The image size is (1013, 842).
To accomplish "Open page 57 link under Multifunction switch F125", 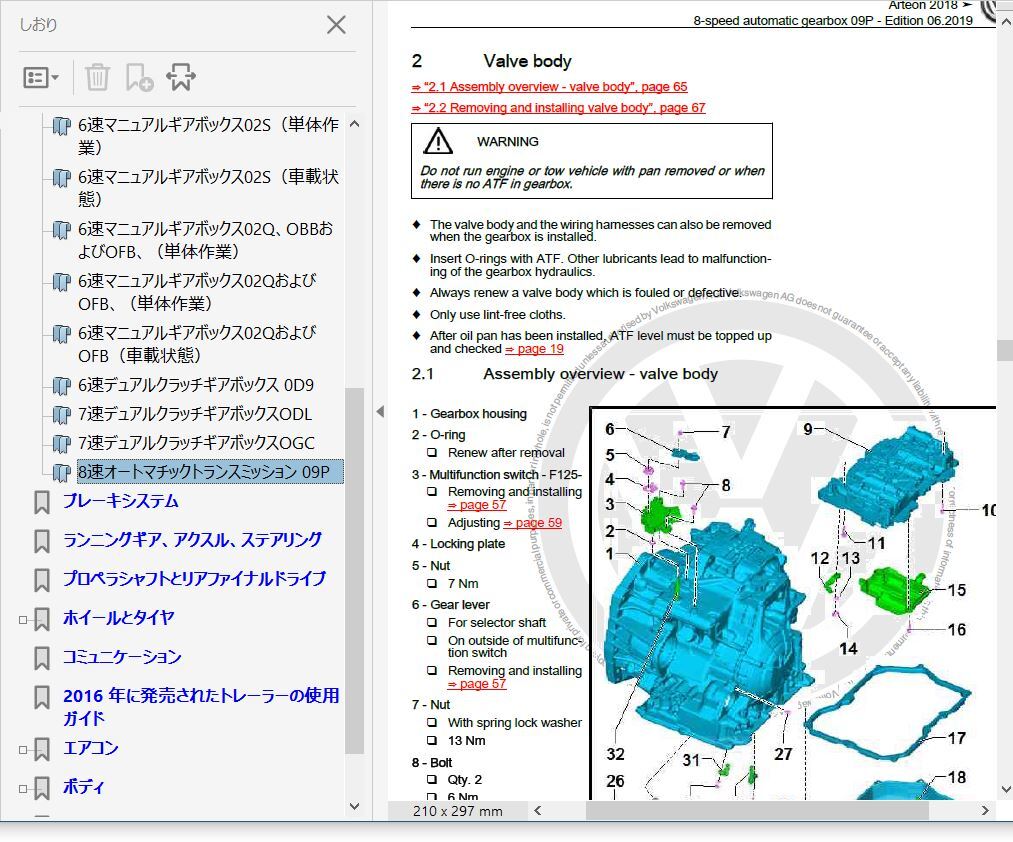I will point(477,505).
